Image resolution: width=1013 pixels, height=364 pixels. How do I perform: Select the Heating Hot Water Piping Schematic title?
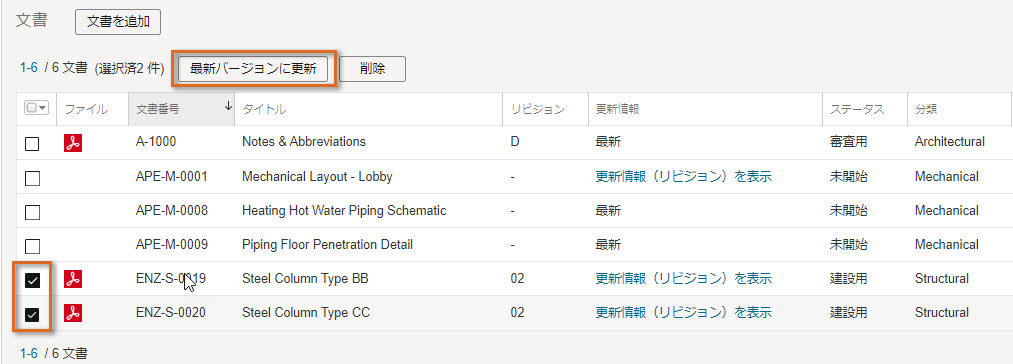pyautogui.click(x=344, y=211)
